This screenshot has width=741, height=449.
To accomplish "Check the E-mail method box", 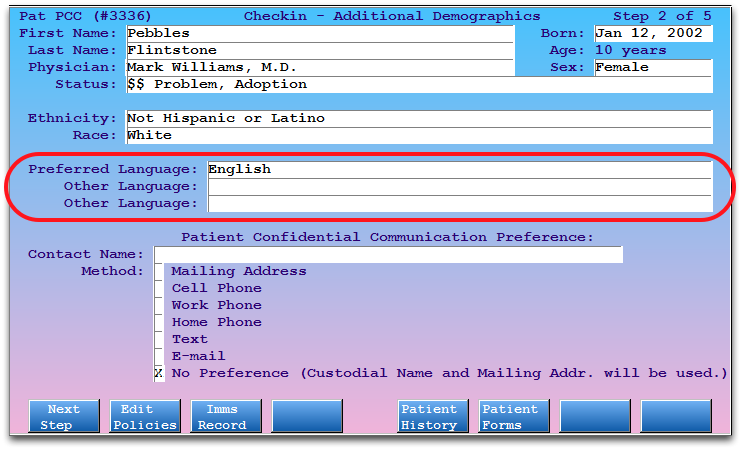I will [159, 356].
